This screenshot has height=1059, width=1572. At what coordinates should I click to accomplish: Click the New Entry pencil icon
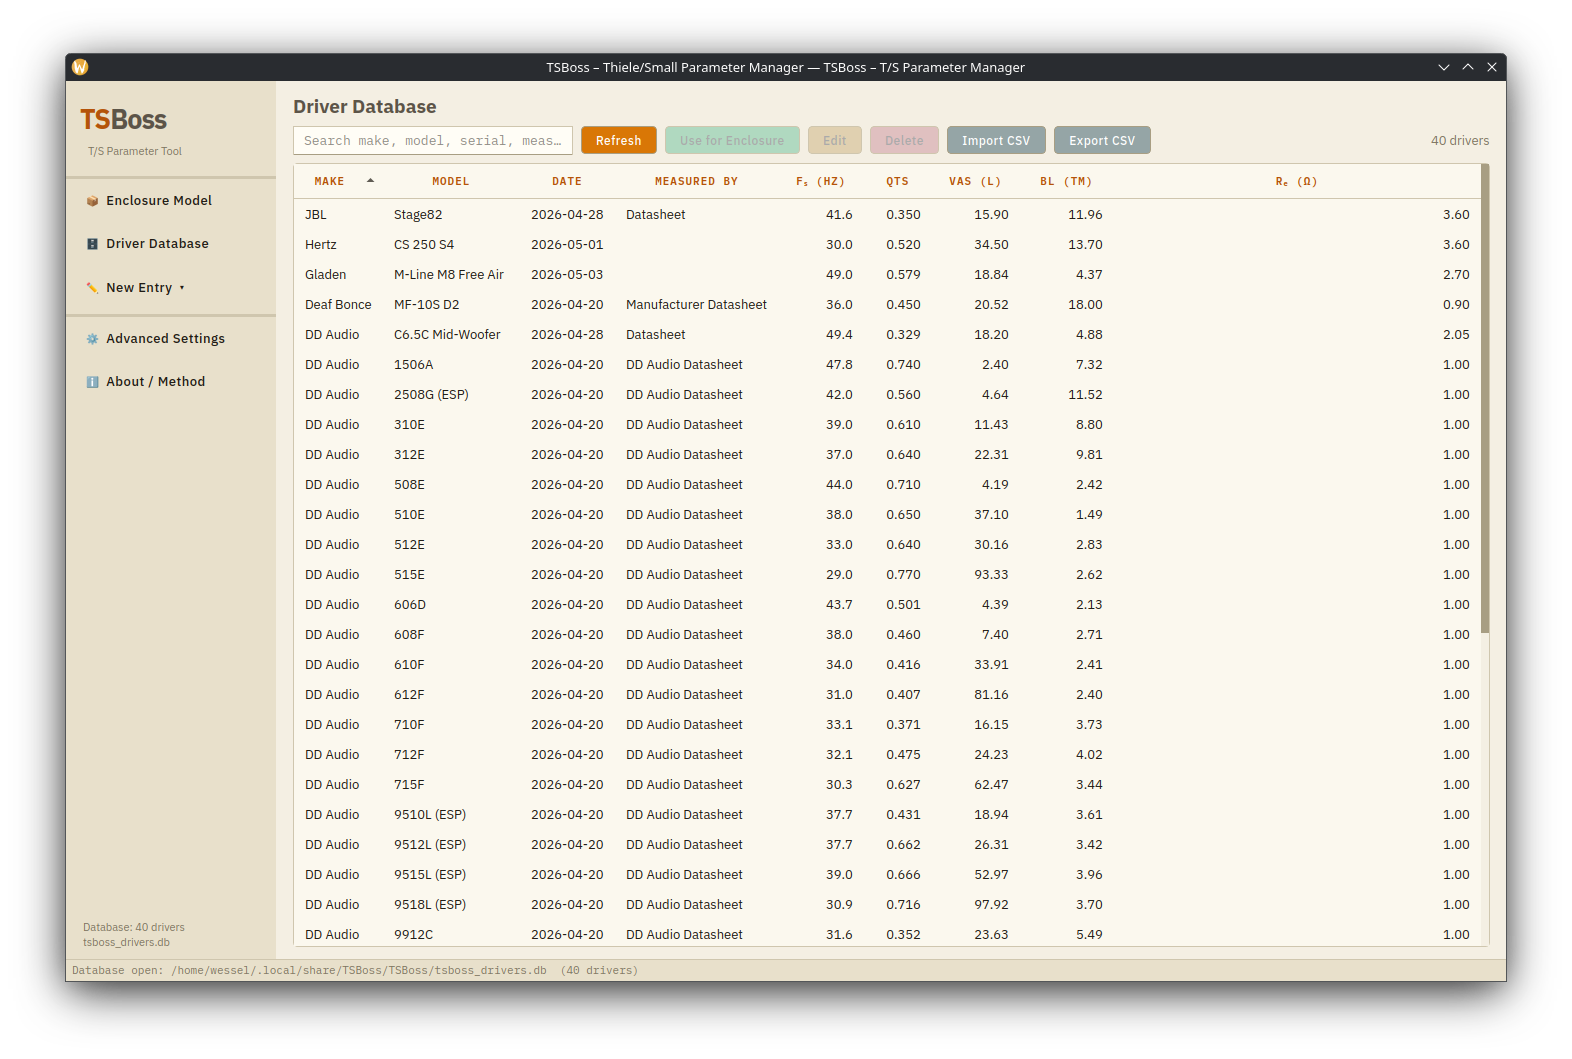tap(92, 288)
